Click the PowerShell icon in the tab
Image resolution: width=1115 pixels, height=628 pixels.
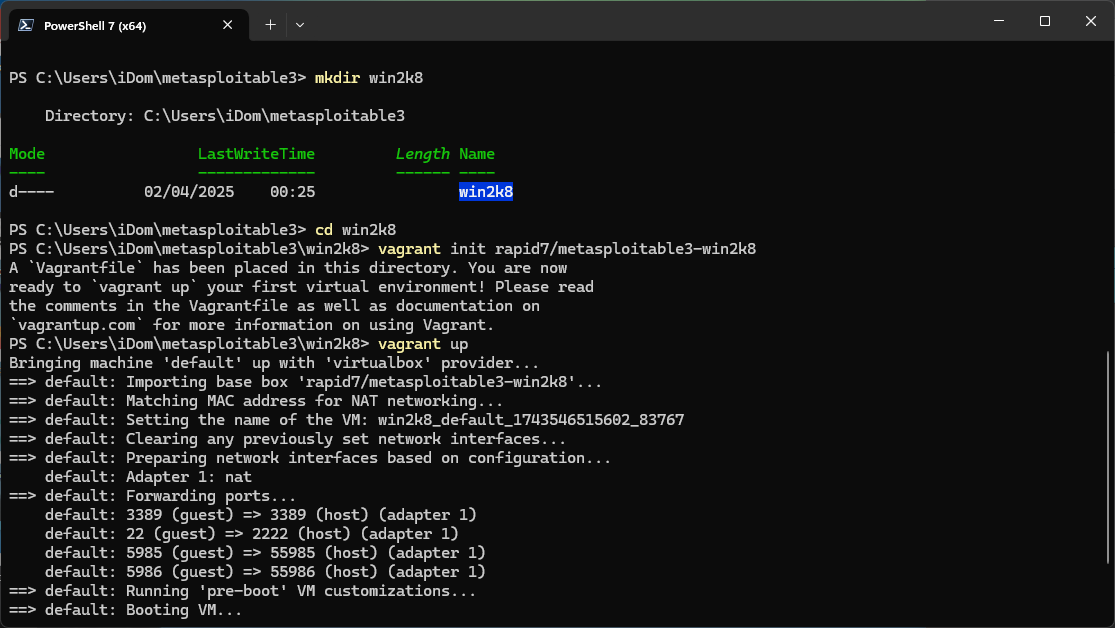(x=28, y=26)
